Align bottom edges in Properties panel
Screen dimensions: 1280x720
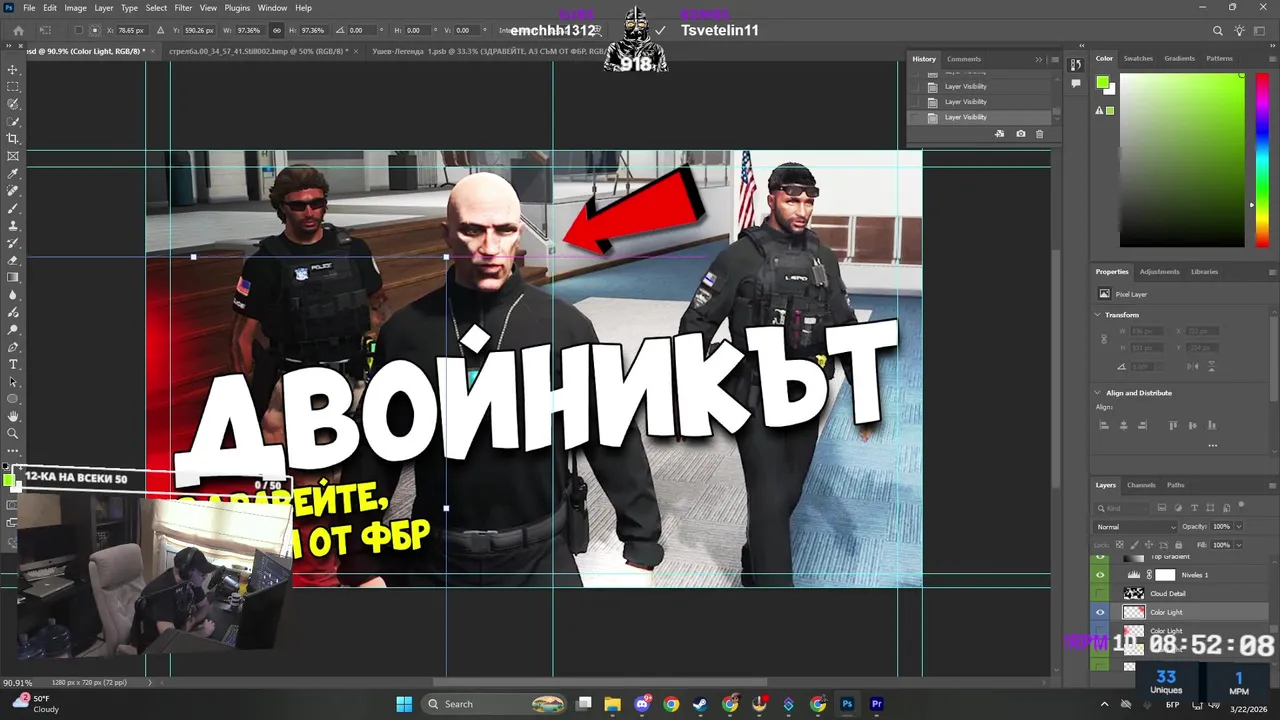pos(1212,425)
